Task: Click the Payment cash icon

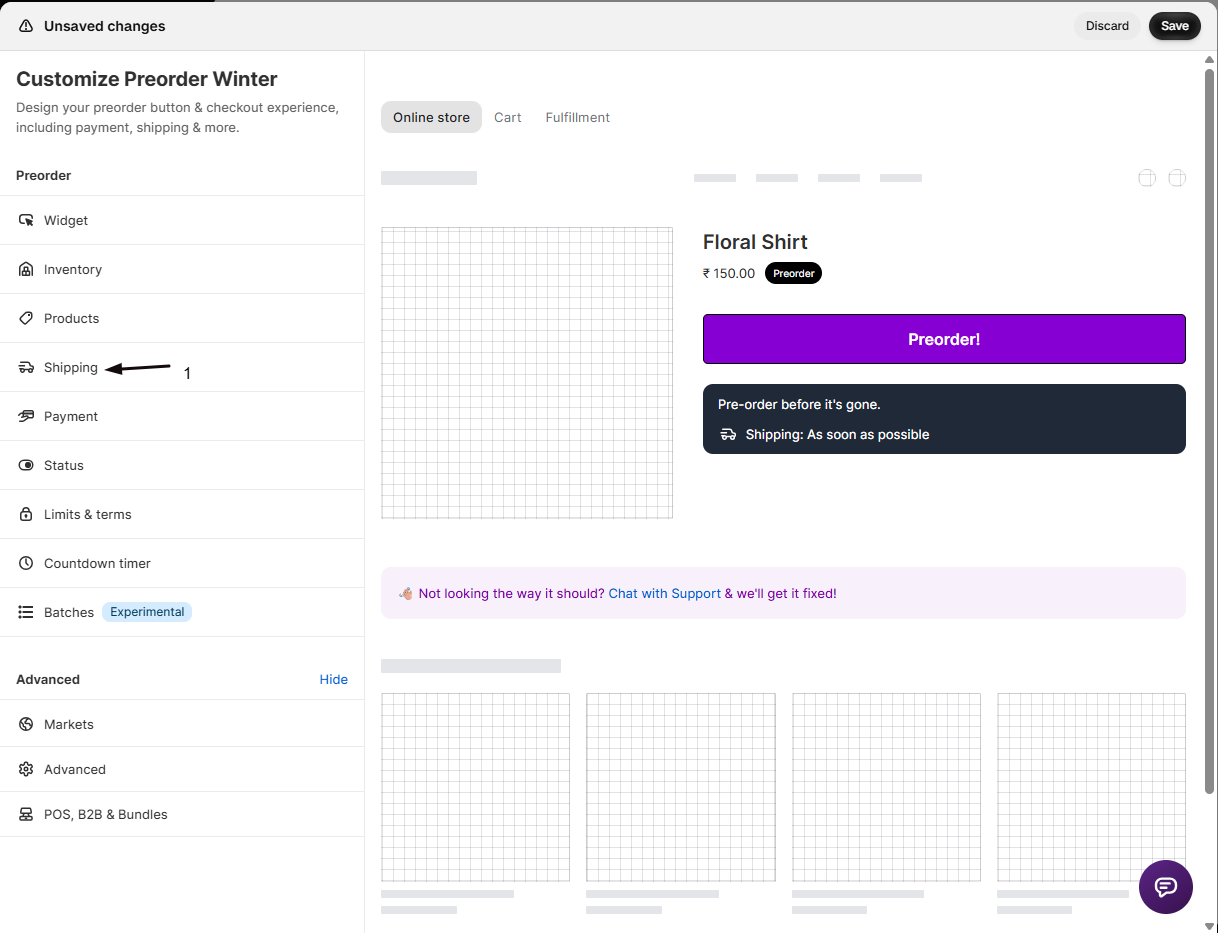Action: tap(26, 416)
